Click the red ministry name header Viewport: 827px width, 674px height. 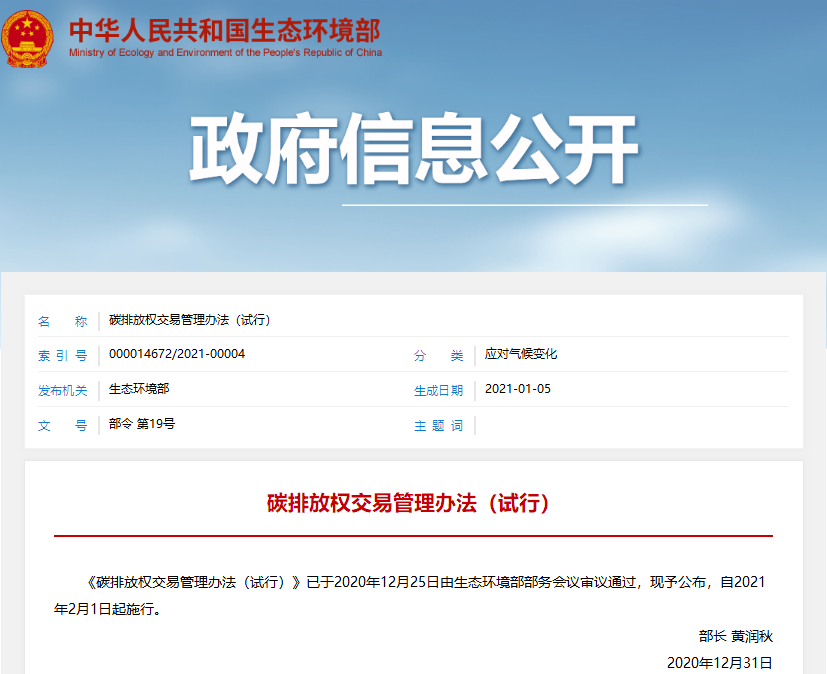(225, 28)
